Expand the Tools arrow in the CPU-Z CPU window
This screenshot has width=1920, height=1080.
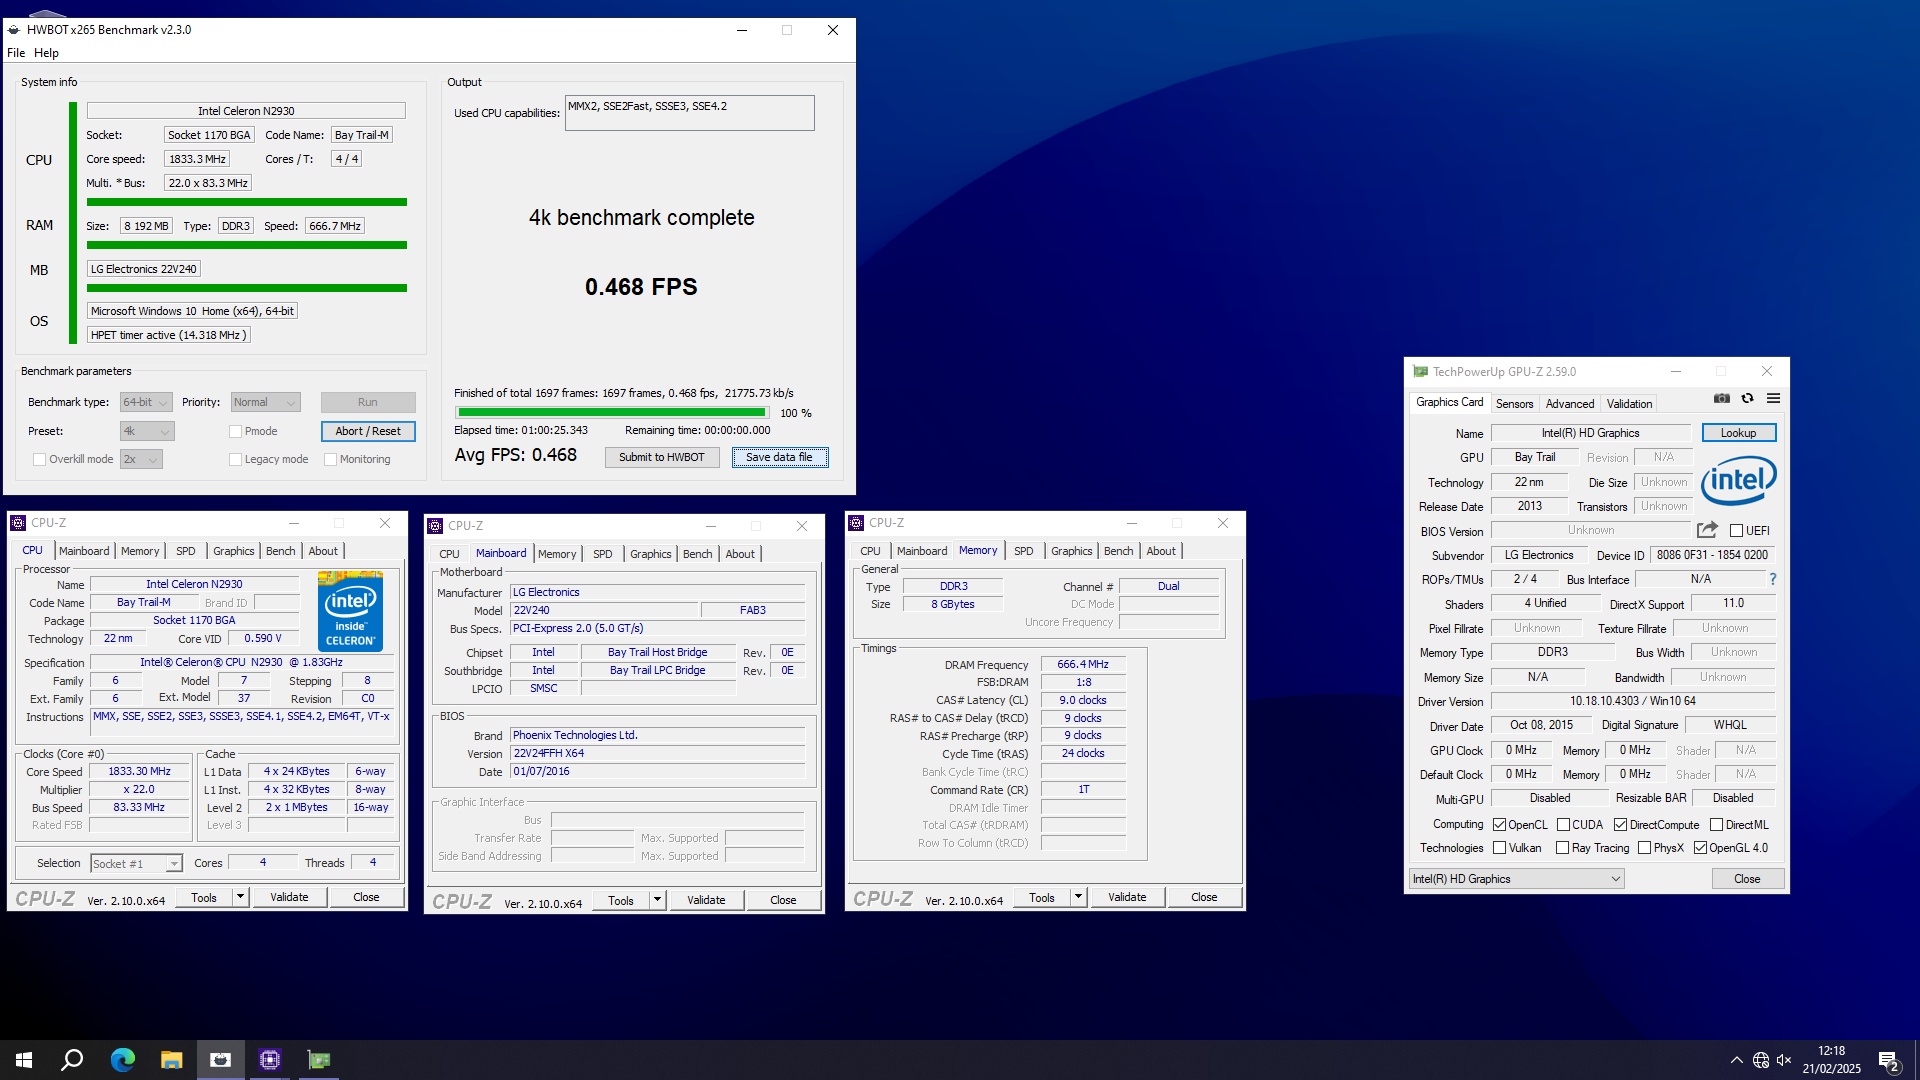pos(240,897)
